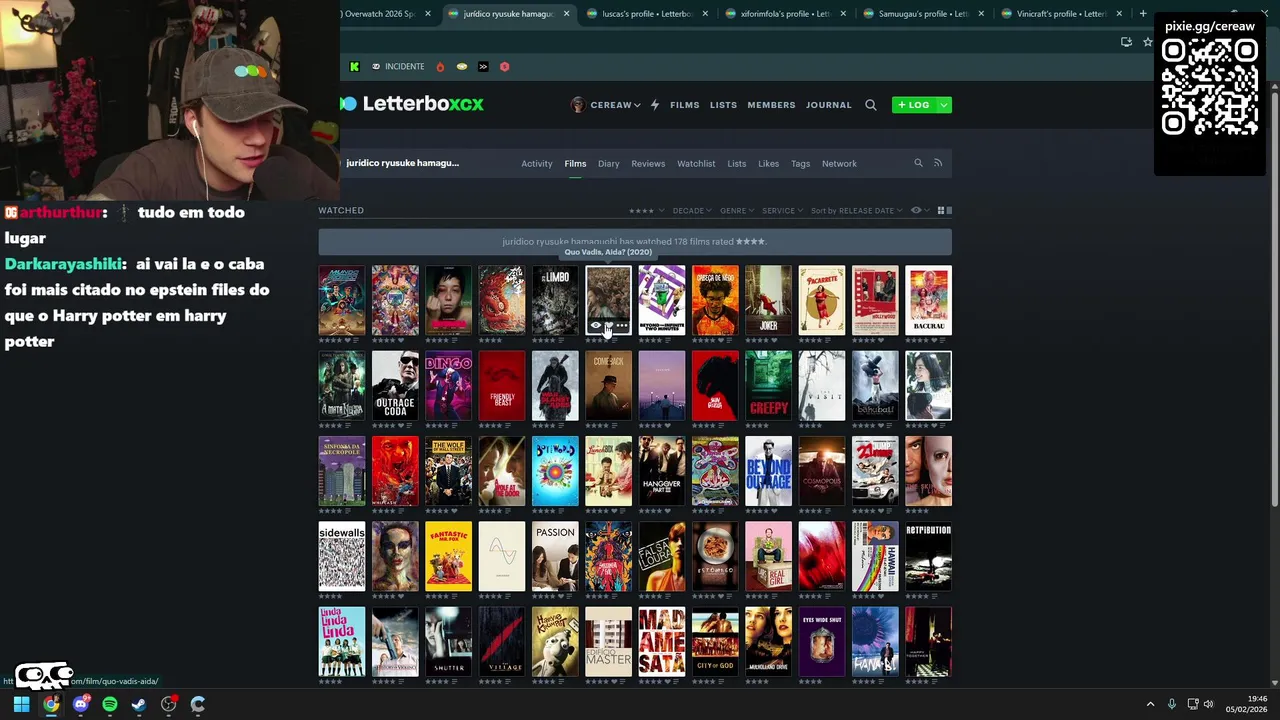The height and width of the screenshot is (720, 1280).
Task: Open the profile Network tab
Action: pos(839,163)
